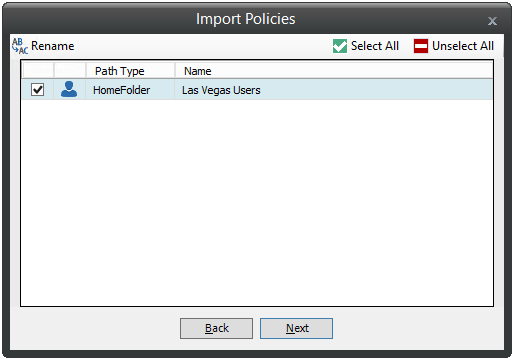Screen dimensions: 515x360
Task: Click the blue user icon in policy row
Action: [69, 89]
